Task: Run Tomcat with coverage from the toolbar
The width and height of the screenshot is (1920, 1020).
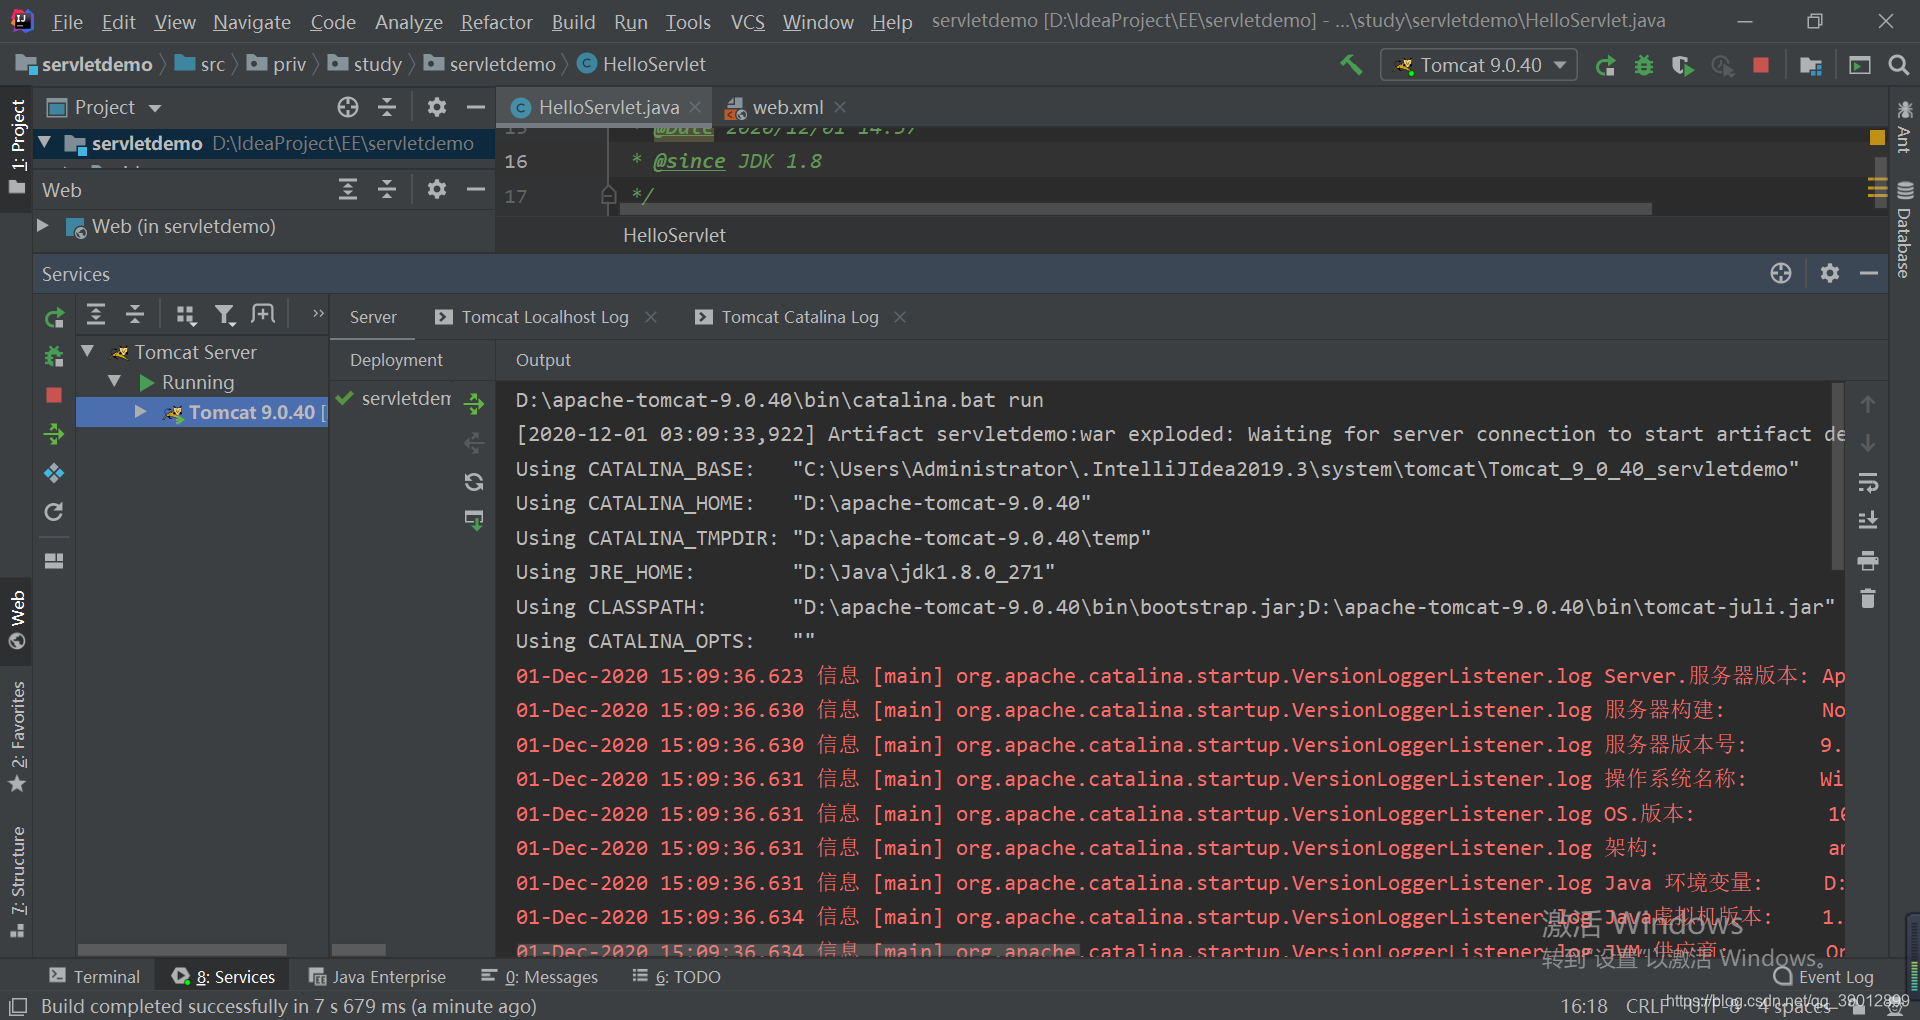Action: 1683,66
